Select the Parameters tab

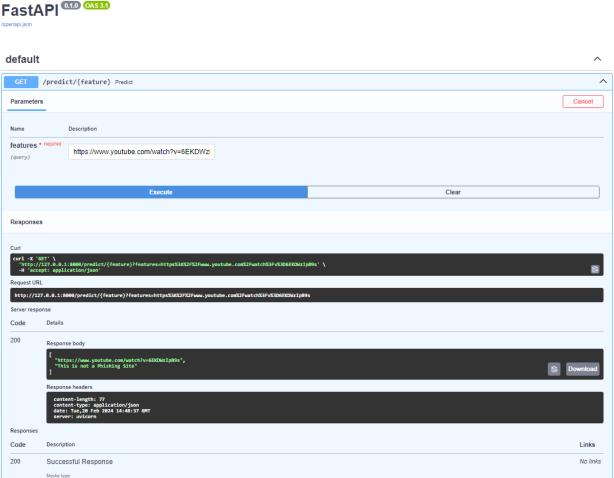click(x=27, y=101)
